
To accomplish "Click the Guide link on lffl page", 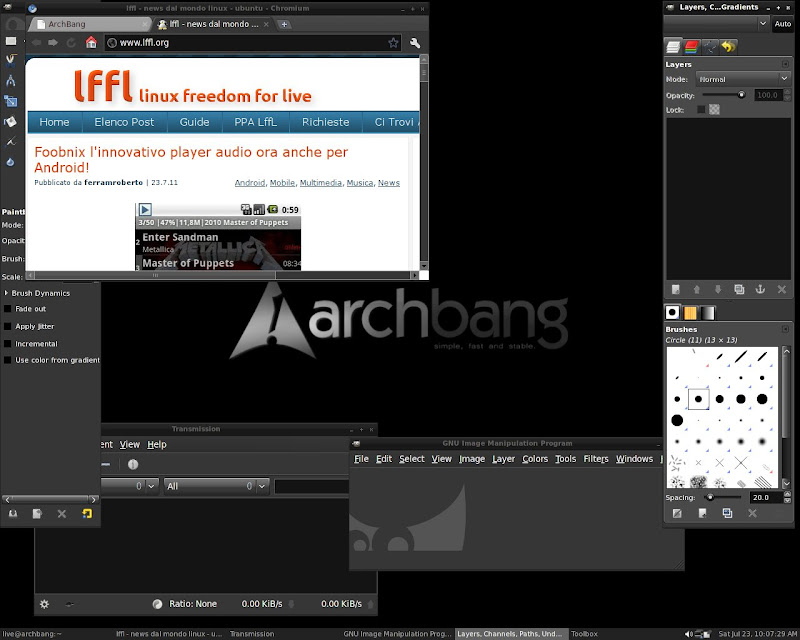I will click(194, 122).
